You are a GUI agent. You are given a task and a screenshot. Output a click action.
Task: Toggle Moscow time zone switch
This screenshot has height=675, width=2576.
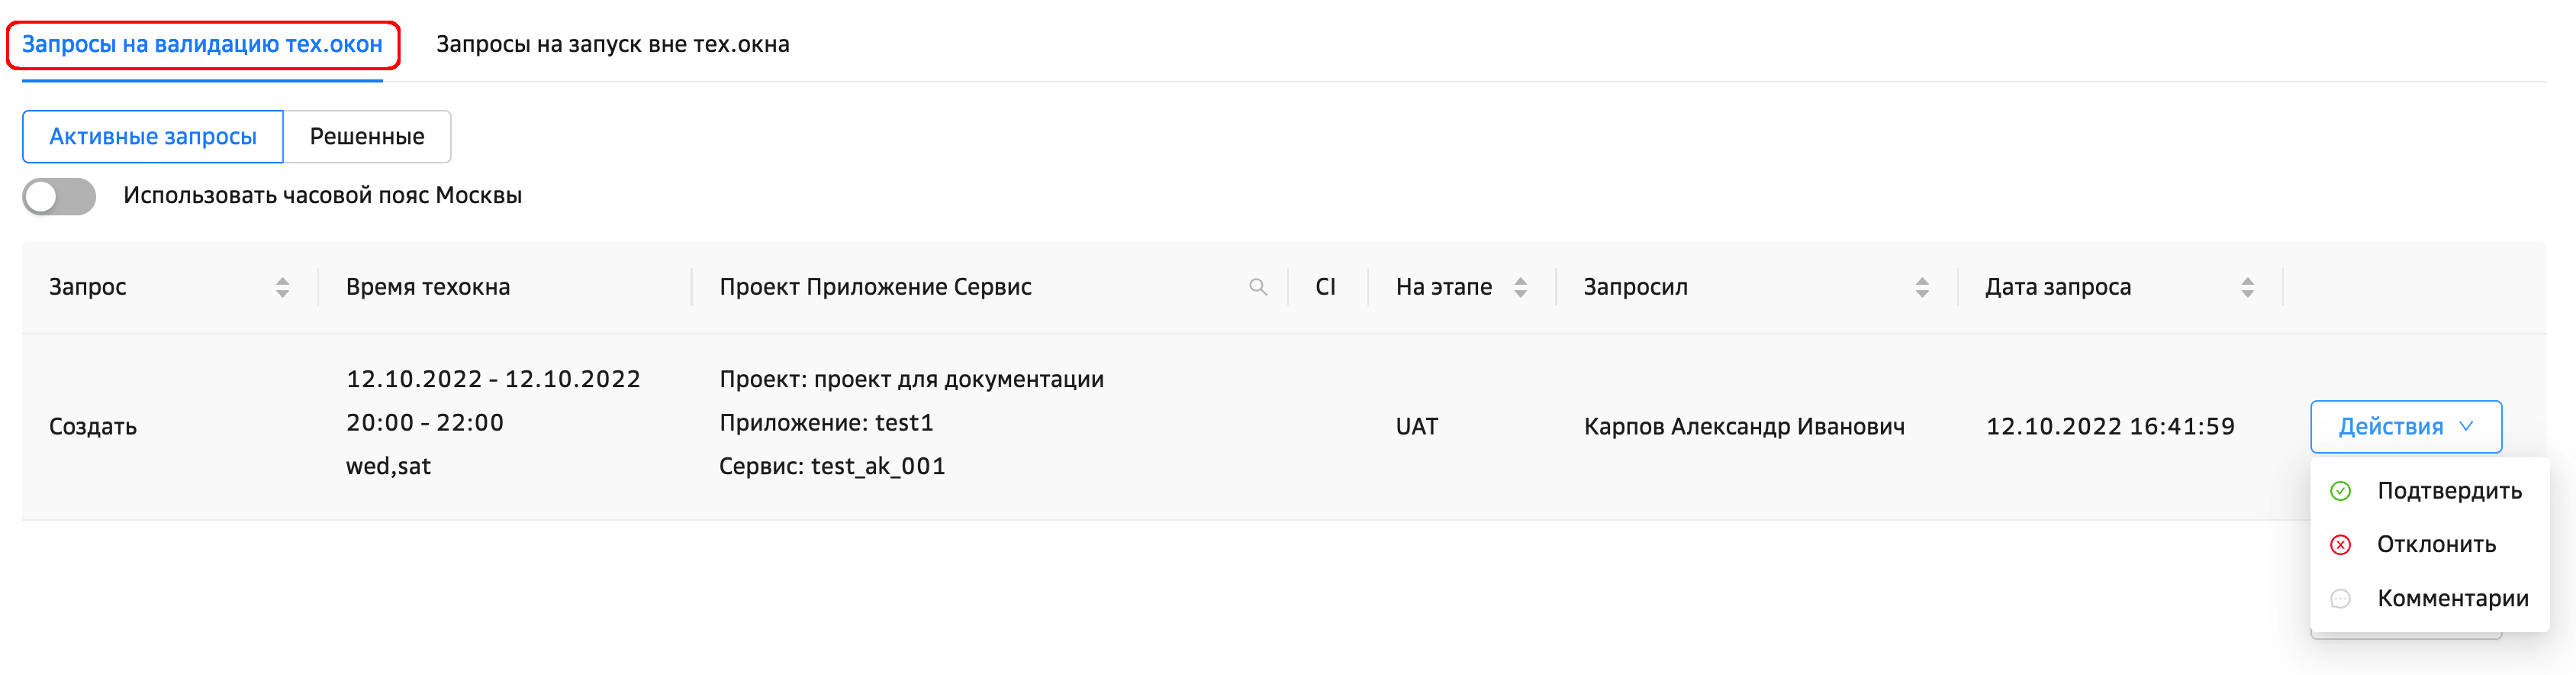coord(60,196)
